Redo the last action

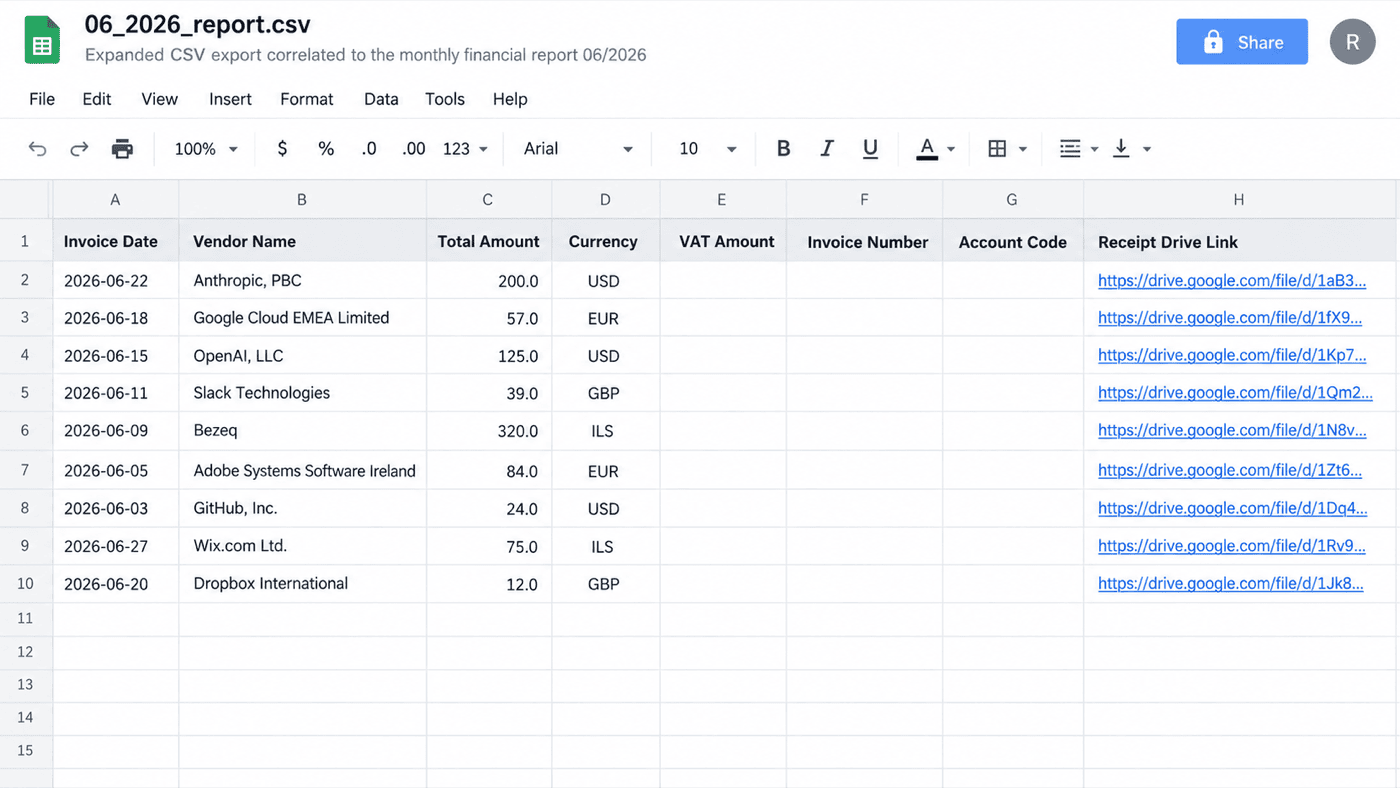click(x=79, y=149)
